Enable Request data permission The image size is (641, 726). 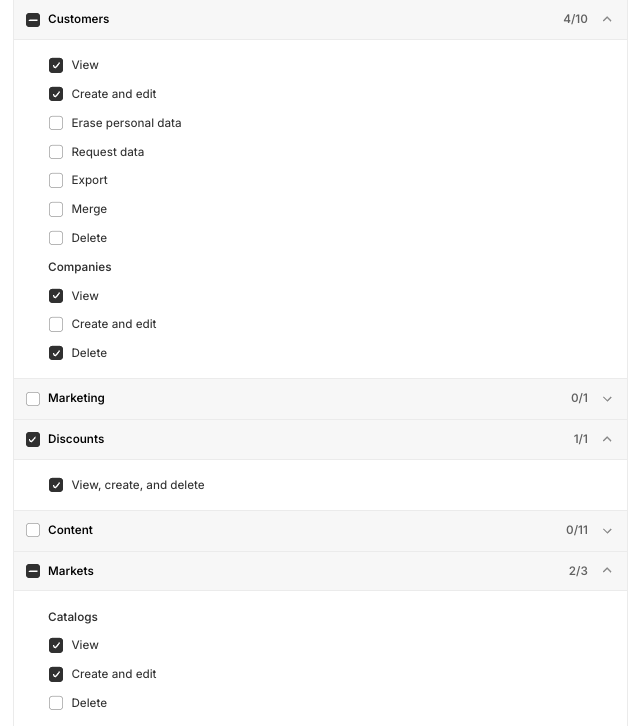(x=56, y=152)
